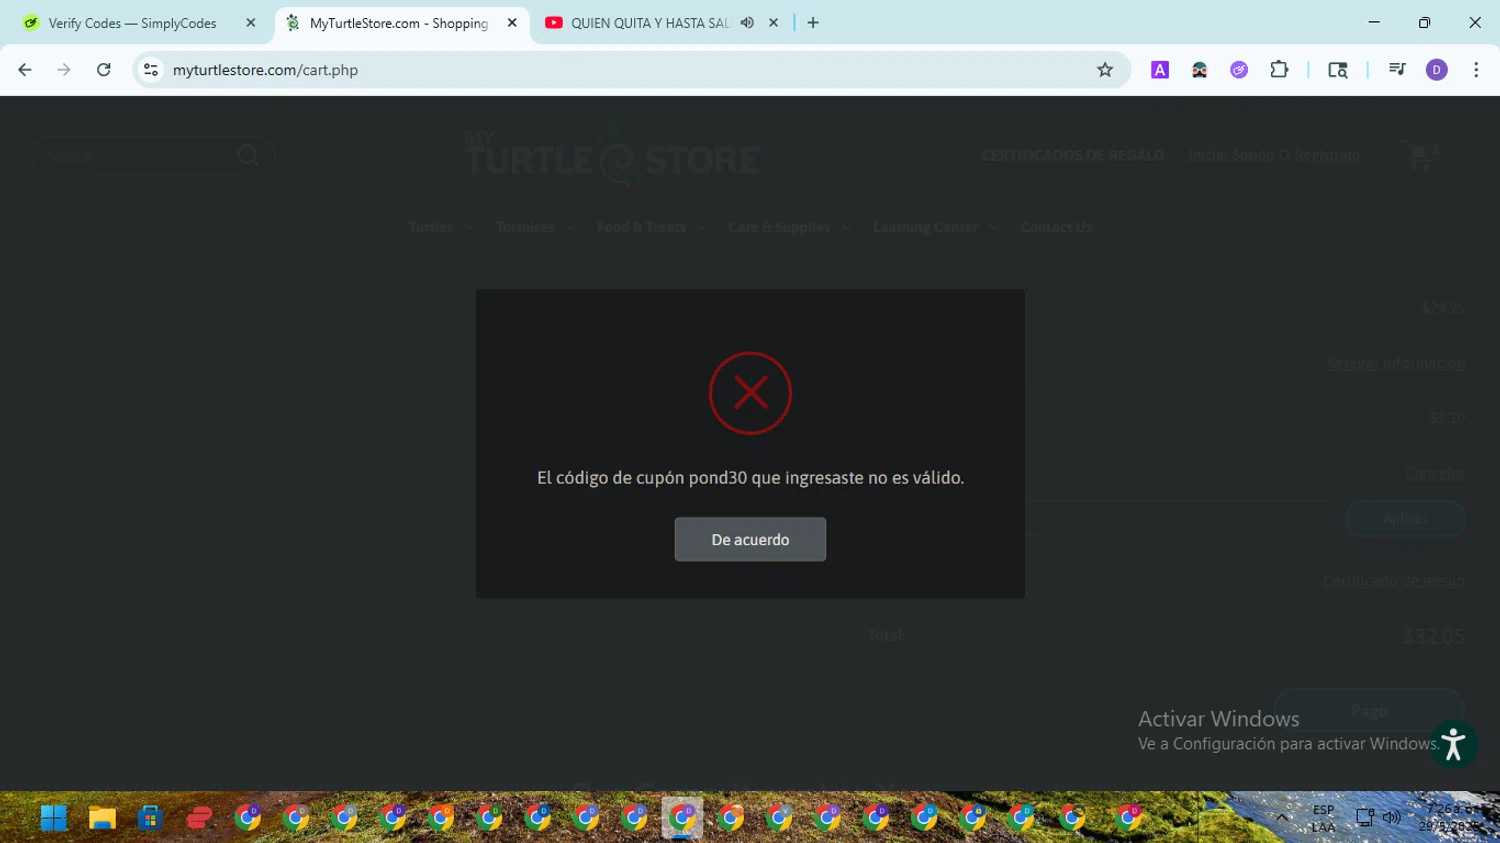This screenshot has height=843, width=1500.
Task: Show hidden system tray icons
Action: click(x=1281, y=818)
